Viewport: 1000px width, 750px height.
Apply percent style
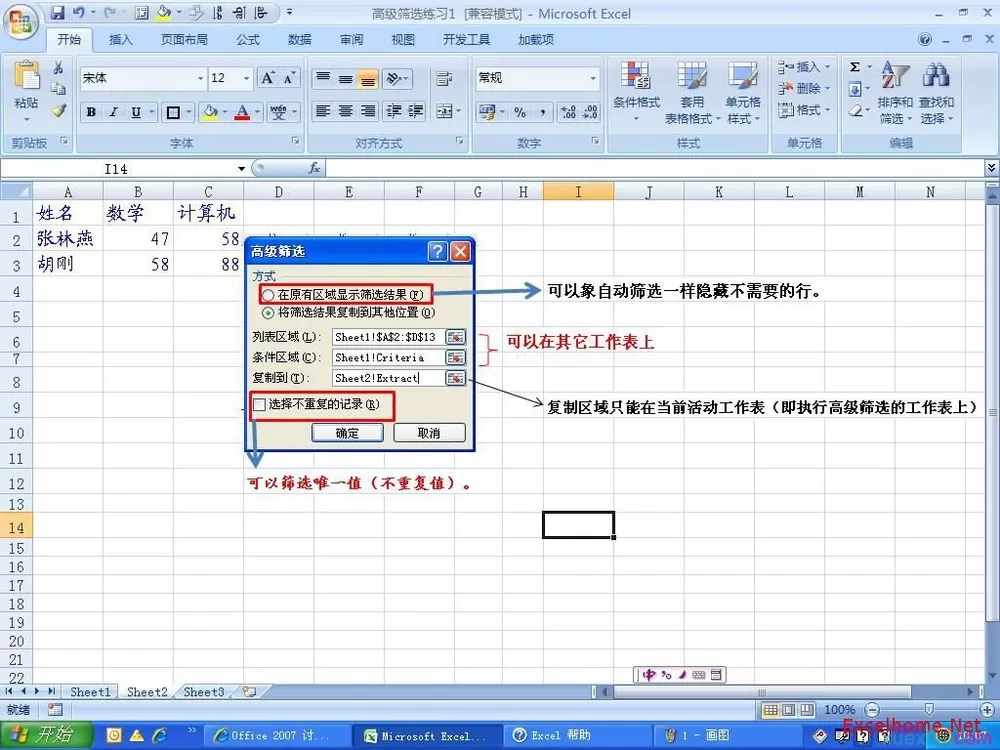tap(520, 112)
